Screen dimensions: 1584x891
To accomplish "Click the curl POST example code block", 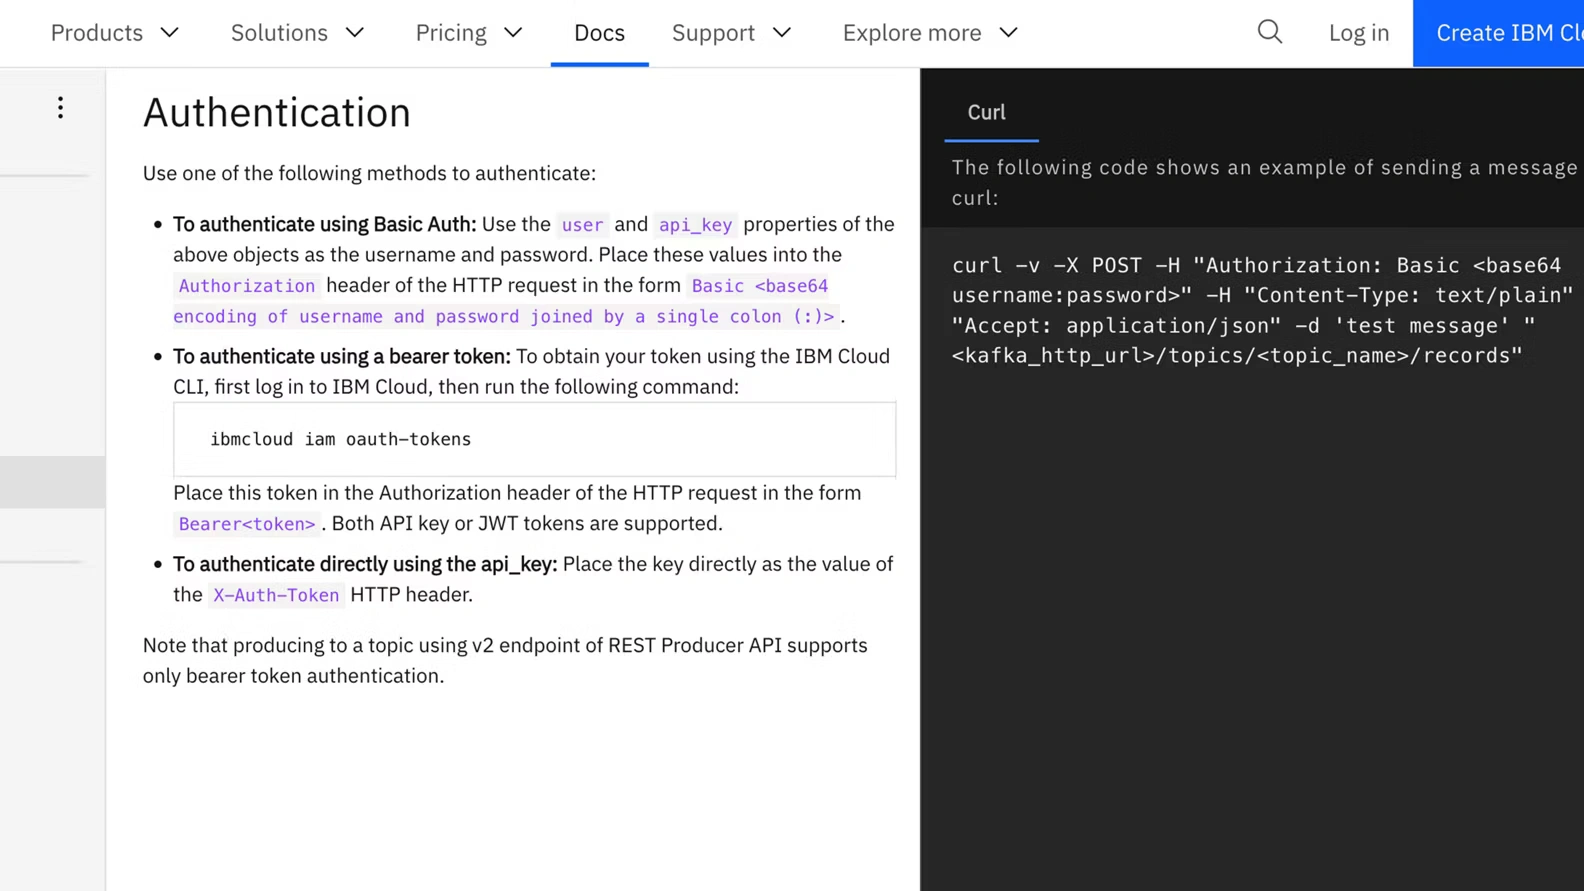I will tap(1260, 310).
